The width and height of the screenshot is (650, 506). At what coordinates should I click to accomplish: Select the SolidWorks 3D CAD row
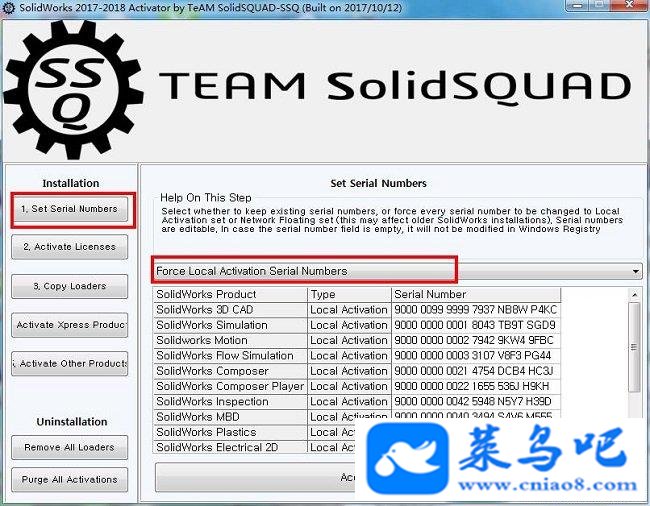pos(357,310)
